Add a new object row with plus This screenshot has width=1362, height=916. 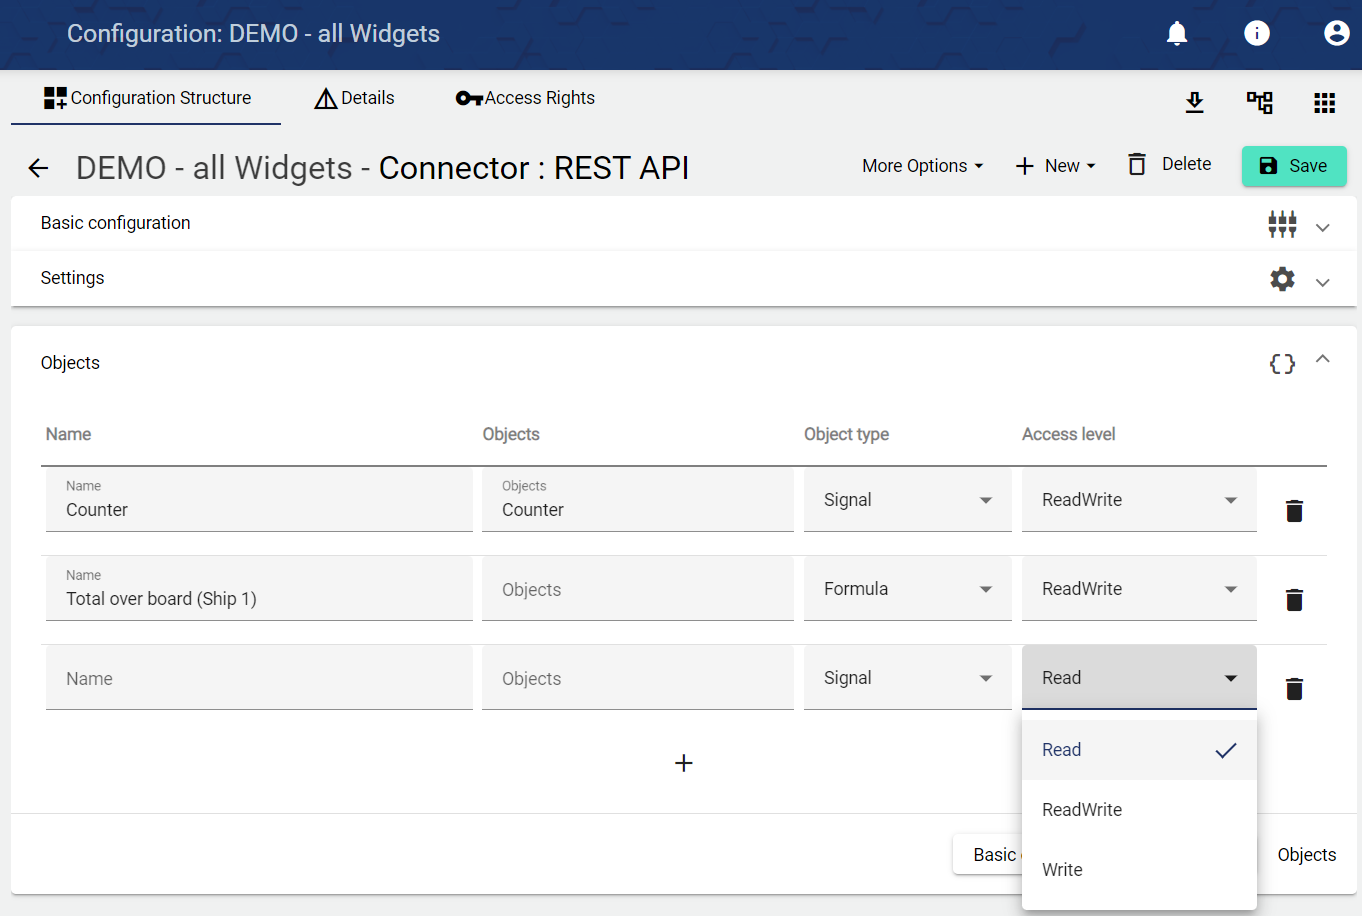pos(684,763)
